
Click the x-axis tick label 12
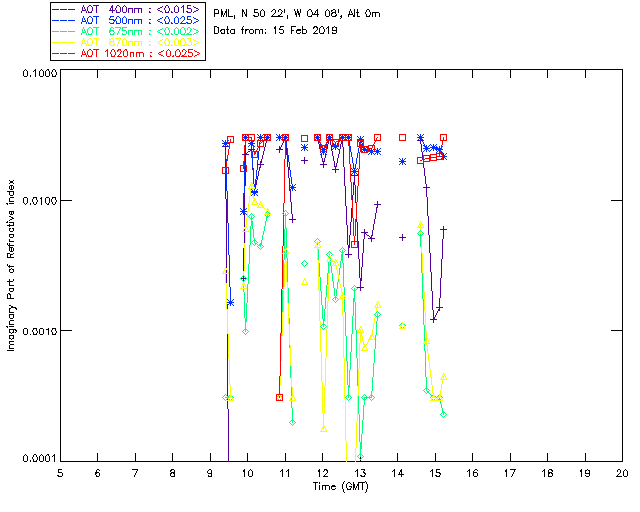point(322,473)
